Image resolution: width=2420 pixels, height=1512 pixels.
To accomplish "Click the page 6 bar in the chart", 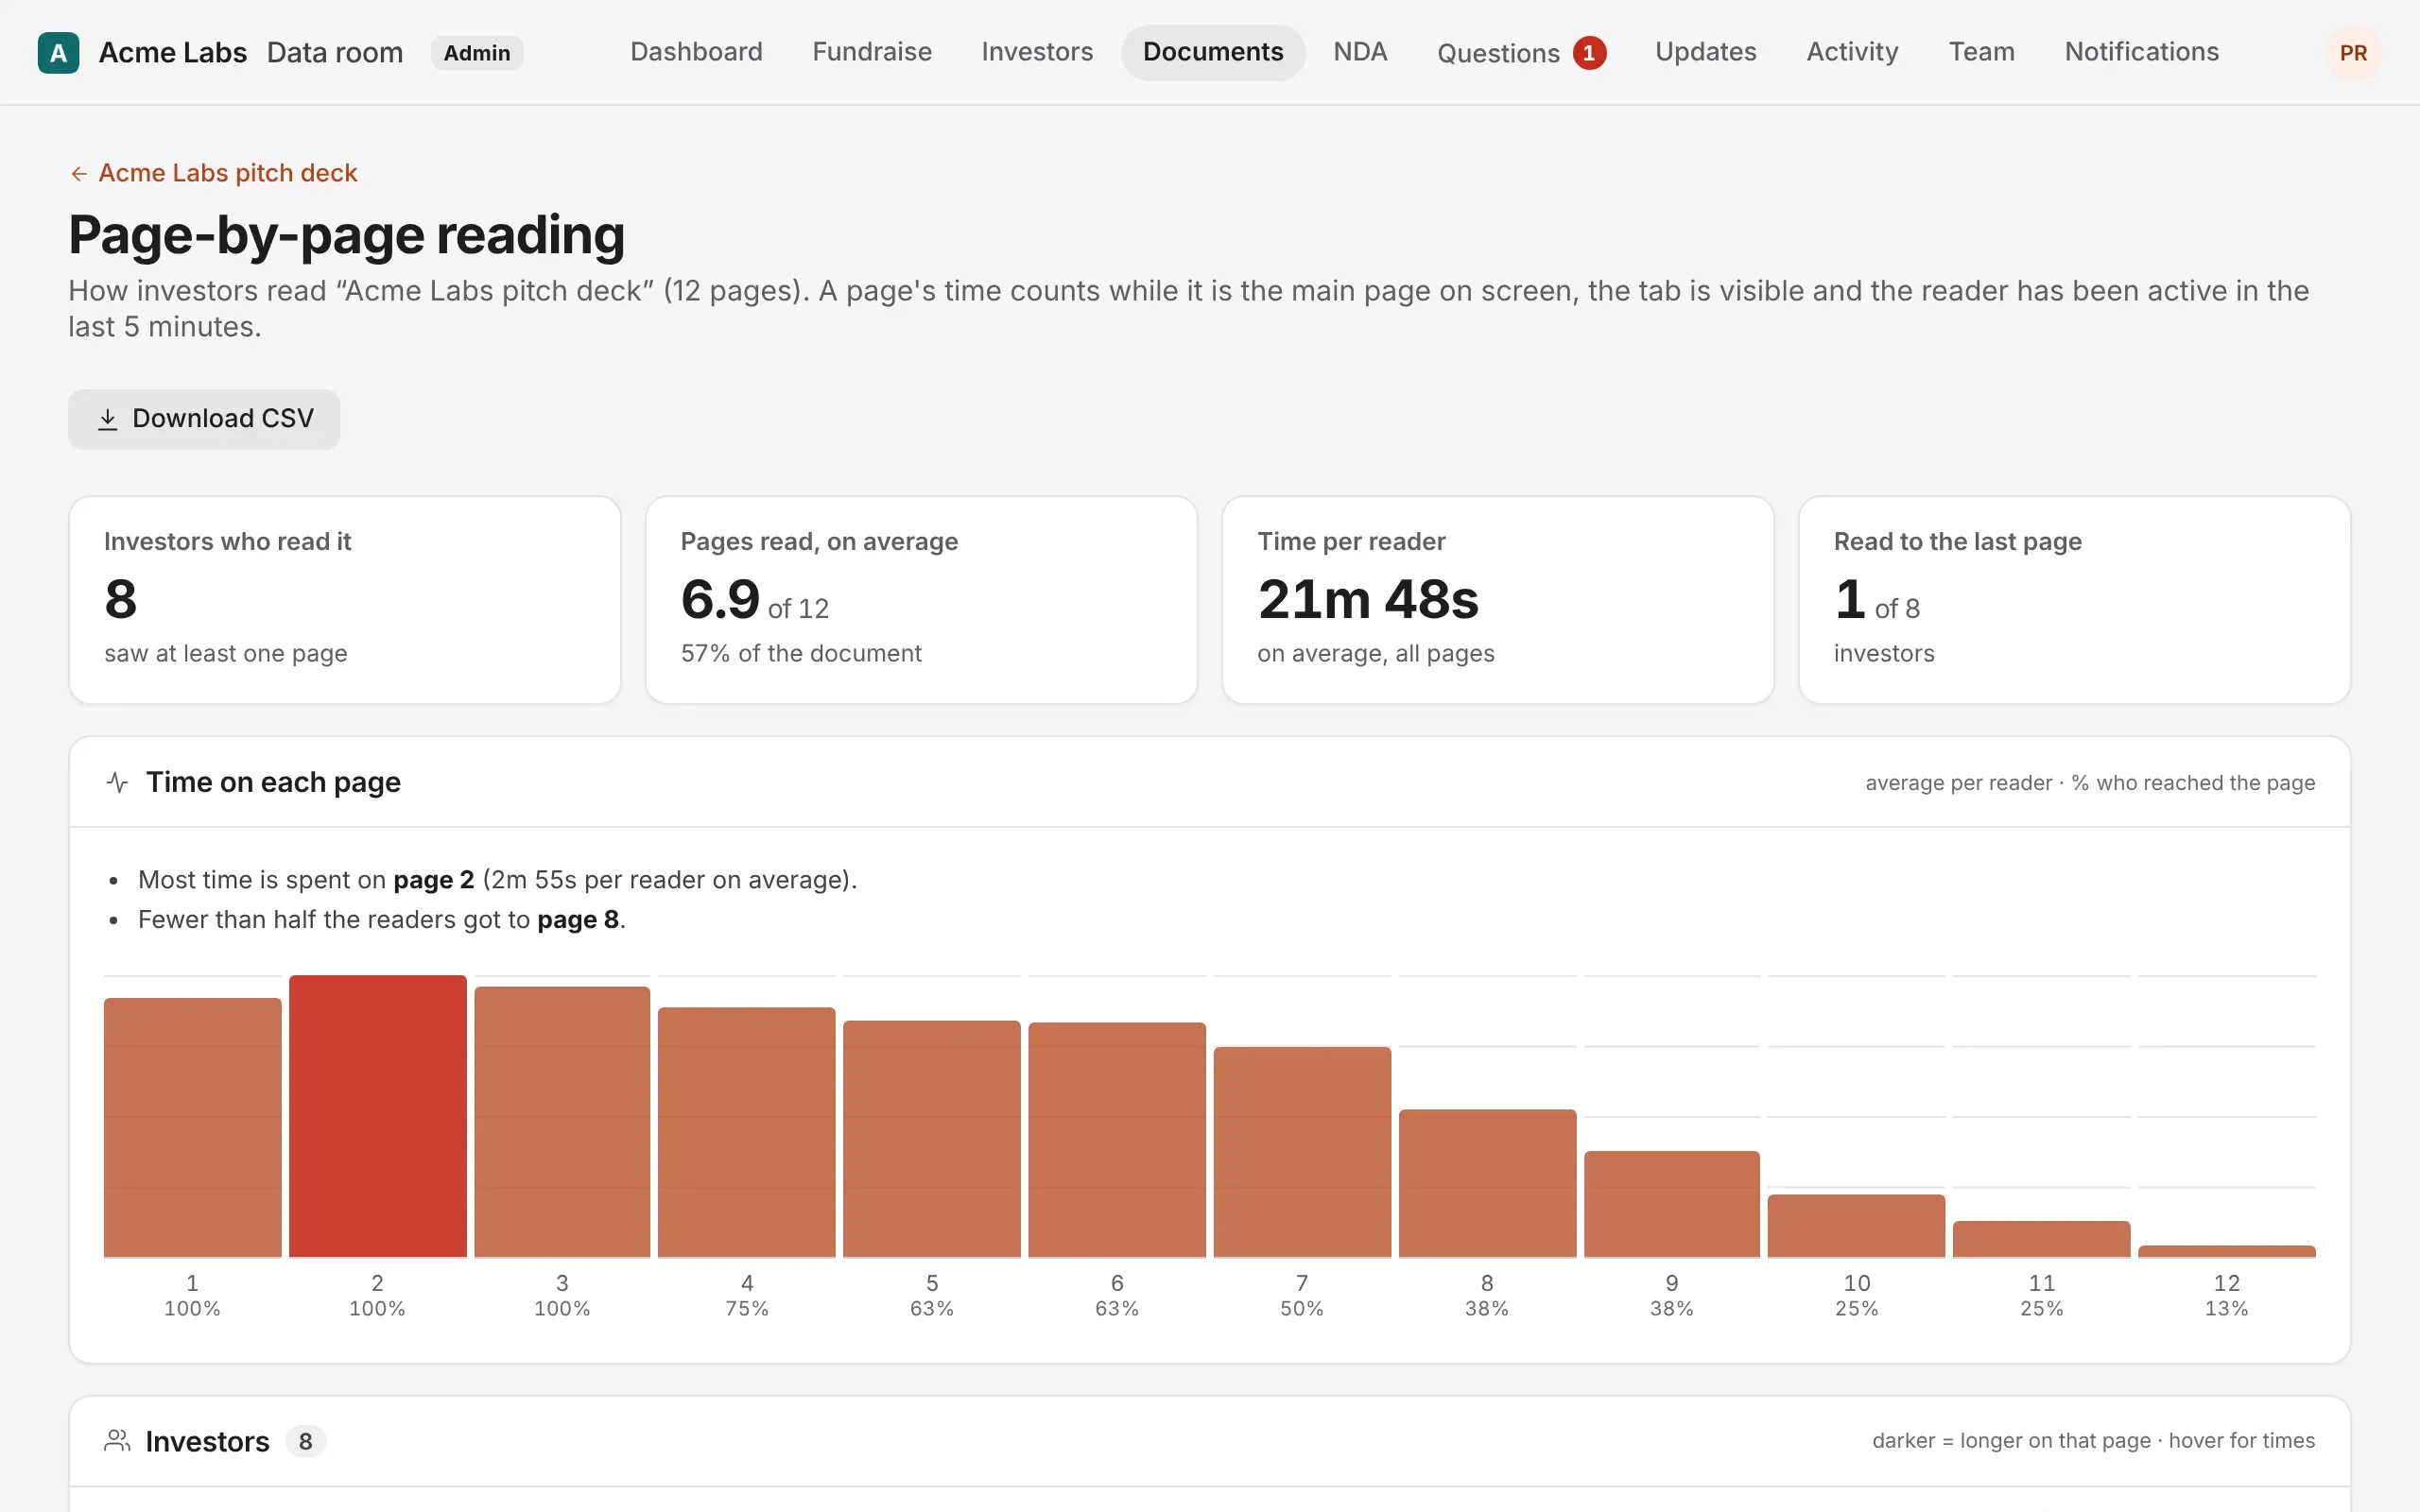I will click(1117, 1140).
